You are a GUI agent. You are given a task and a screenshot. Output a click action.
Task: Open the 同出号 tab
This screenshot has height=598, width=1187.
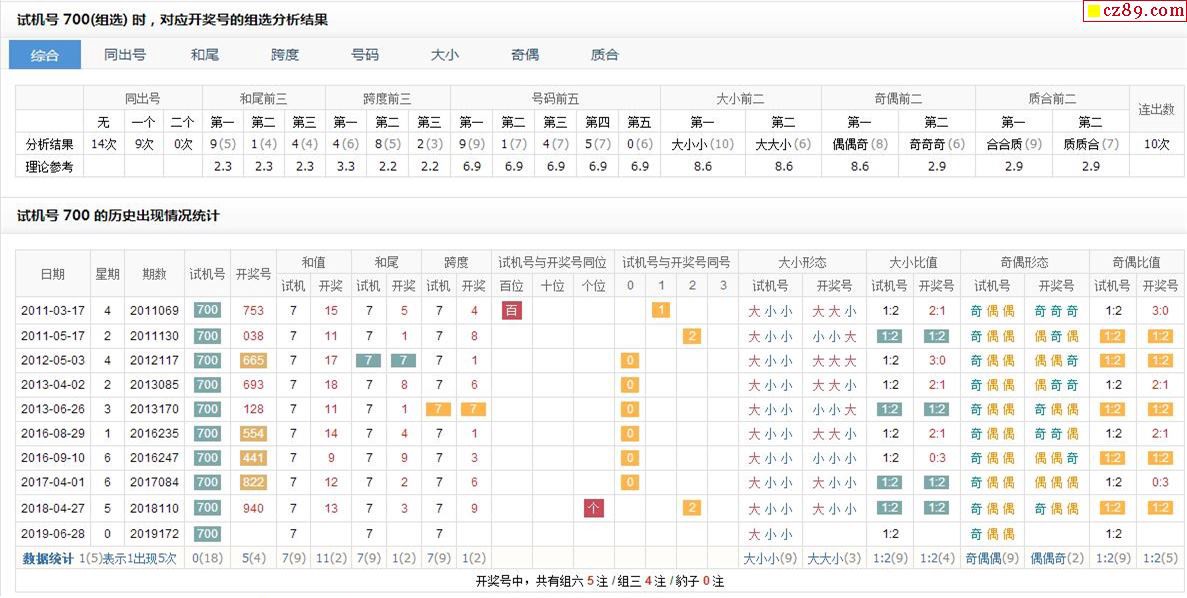click(x=125, y=55)
